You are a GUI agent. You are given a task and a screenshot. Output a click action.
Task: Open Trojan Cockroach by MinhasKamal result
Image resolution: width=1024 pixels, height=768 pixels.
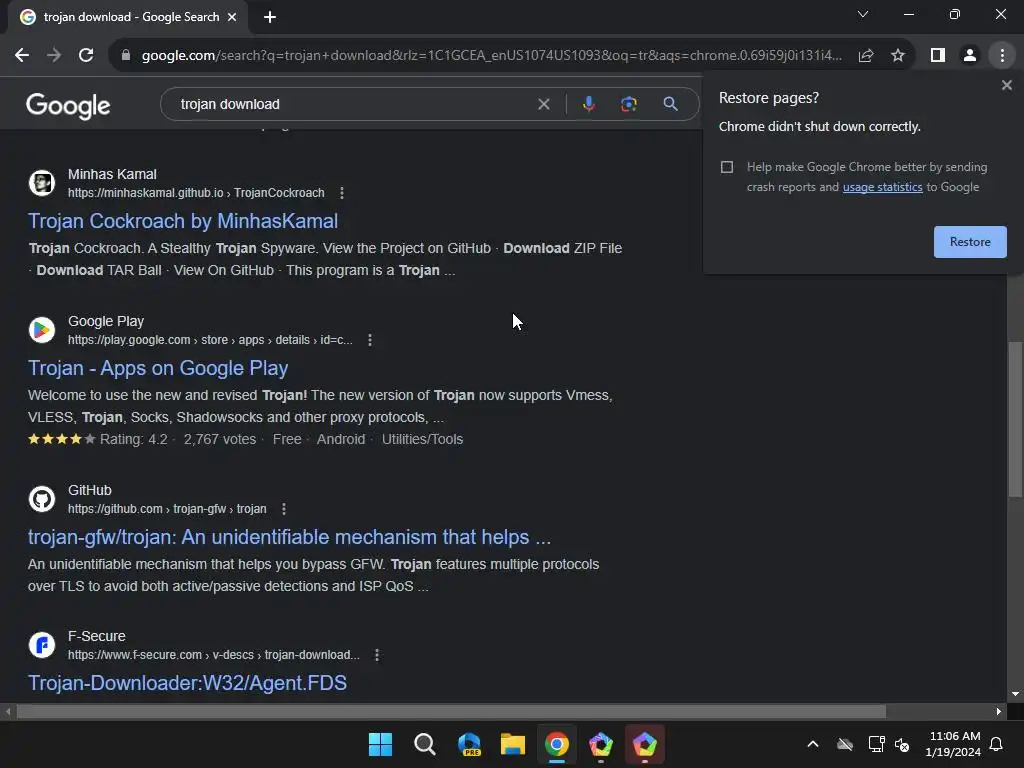(x=183, y=221)
